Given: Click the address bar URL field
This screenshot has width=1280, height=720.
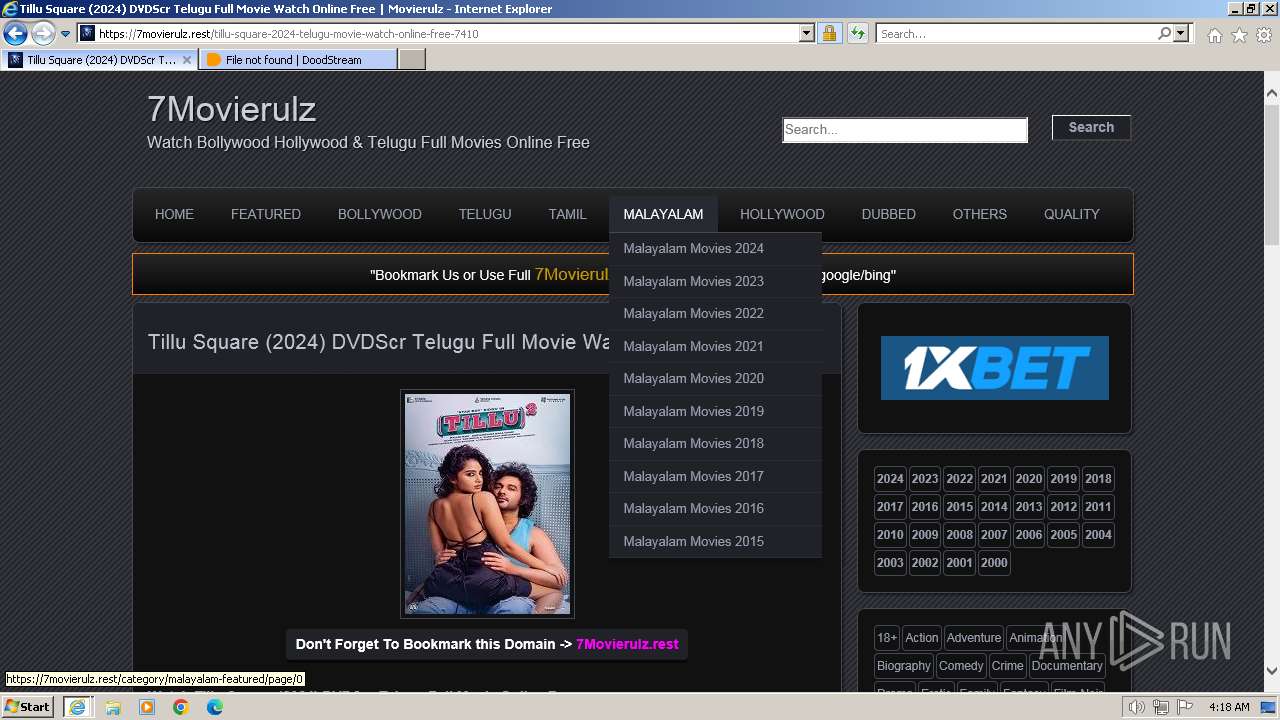Looking at the screenshot, I should [445, 33].
